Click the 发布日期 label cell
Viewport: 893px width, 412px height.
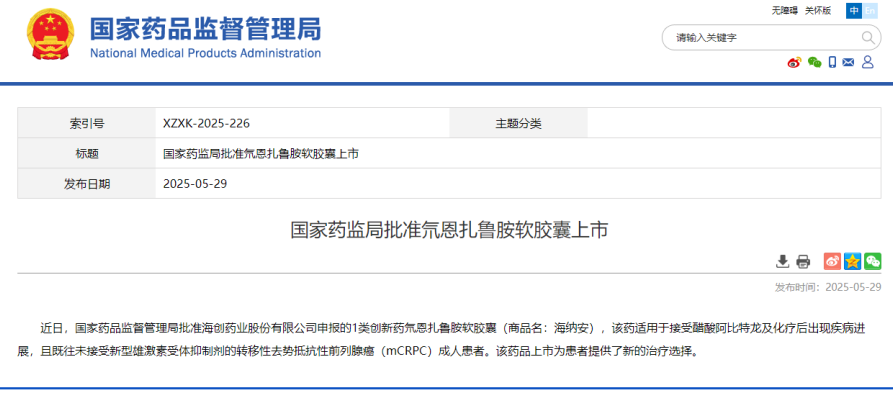click(87, 183)
